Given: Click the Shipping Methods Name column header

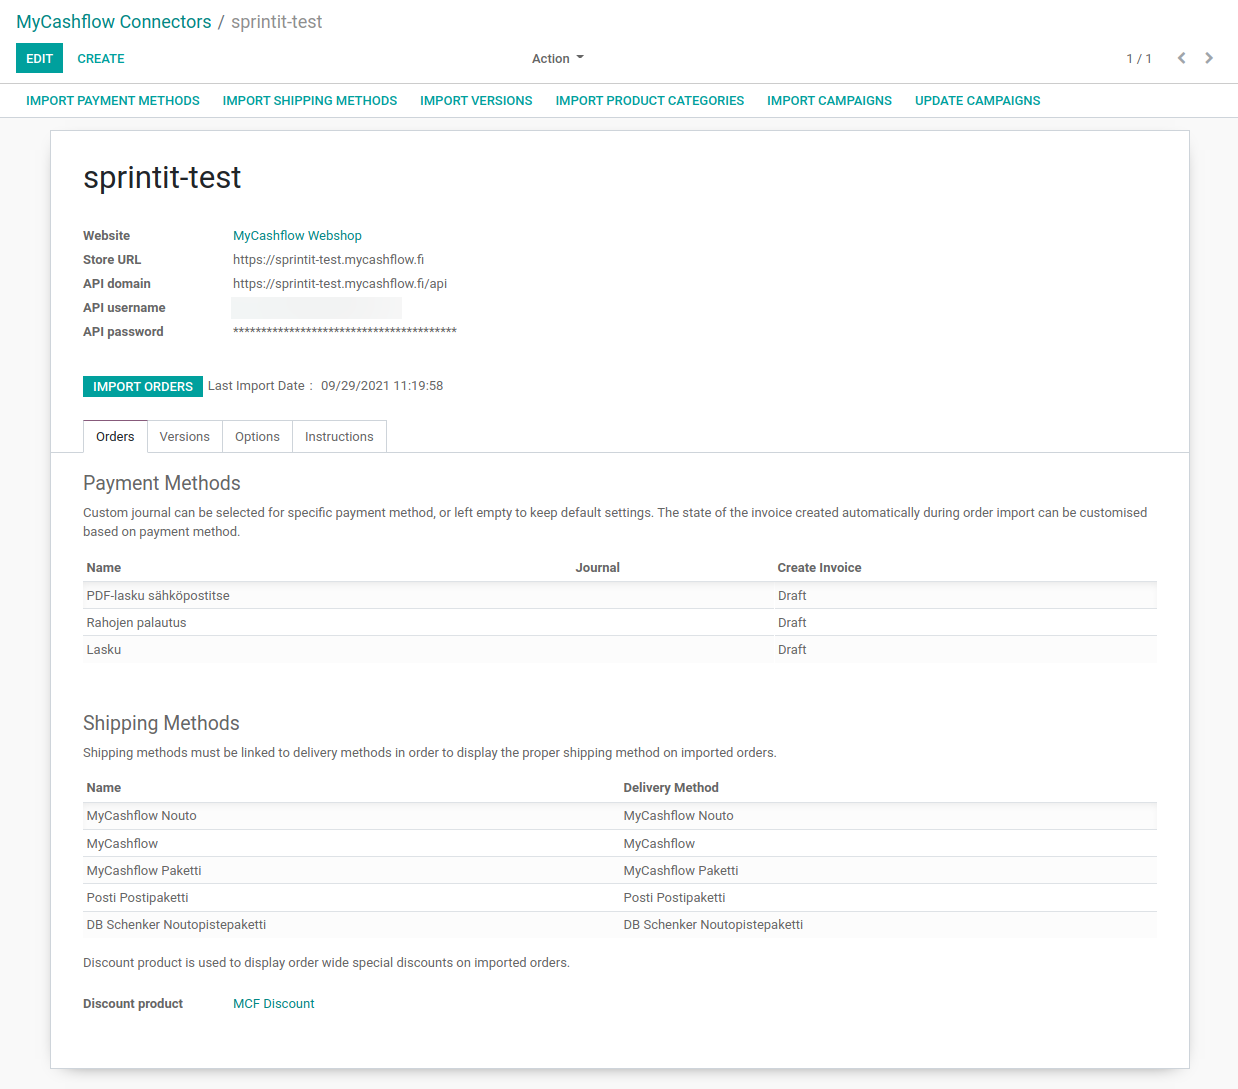Looking at the screenshot, I should point(104,788).
